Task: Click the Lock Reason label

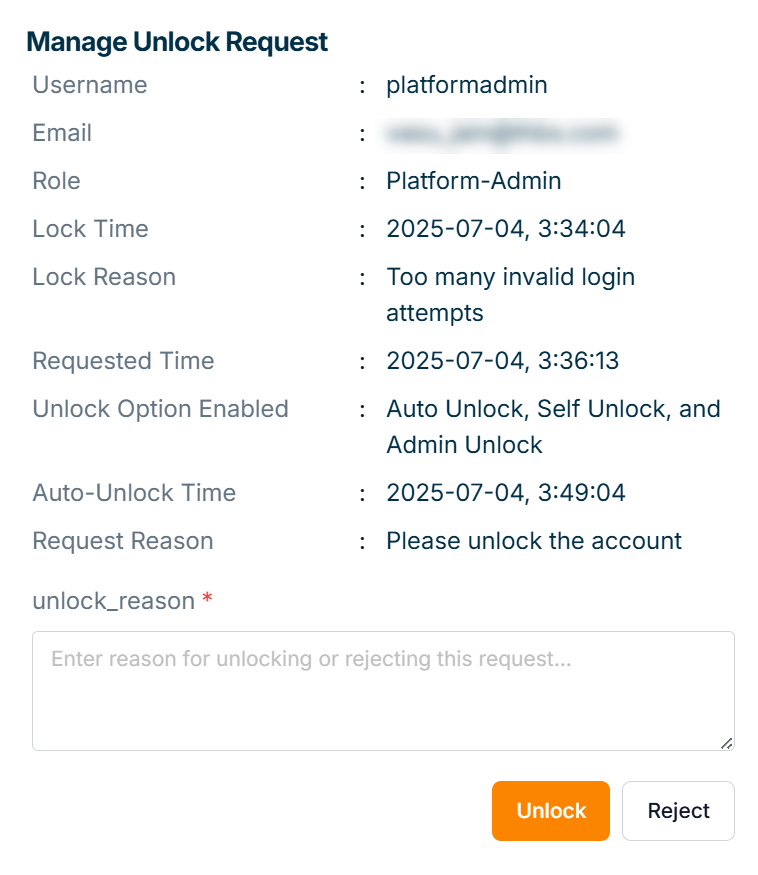Action: [104, 277]
